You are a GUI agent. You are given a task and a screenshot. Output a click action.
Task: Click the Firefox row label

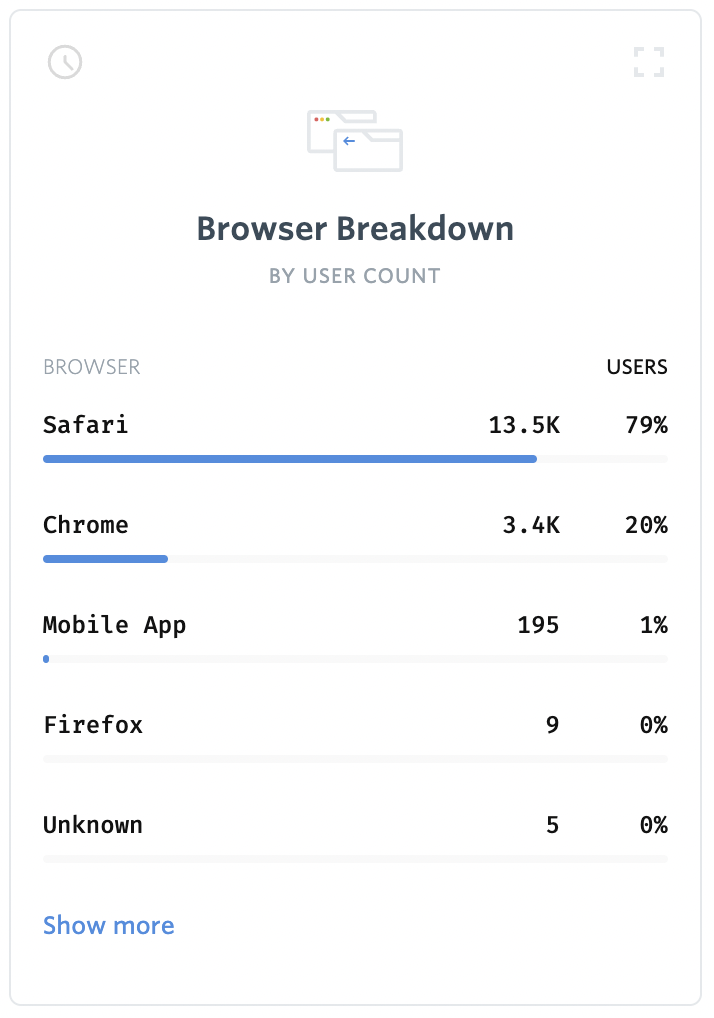[93, 725]
